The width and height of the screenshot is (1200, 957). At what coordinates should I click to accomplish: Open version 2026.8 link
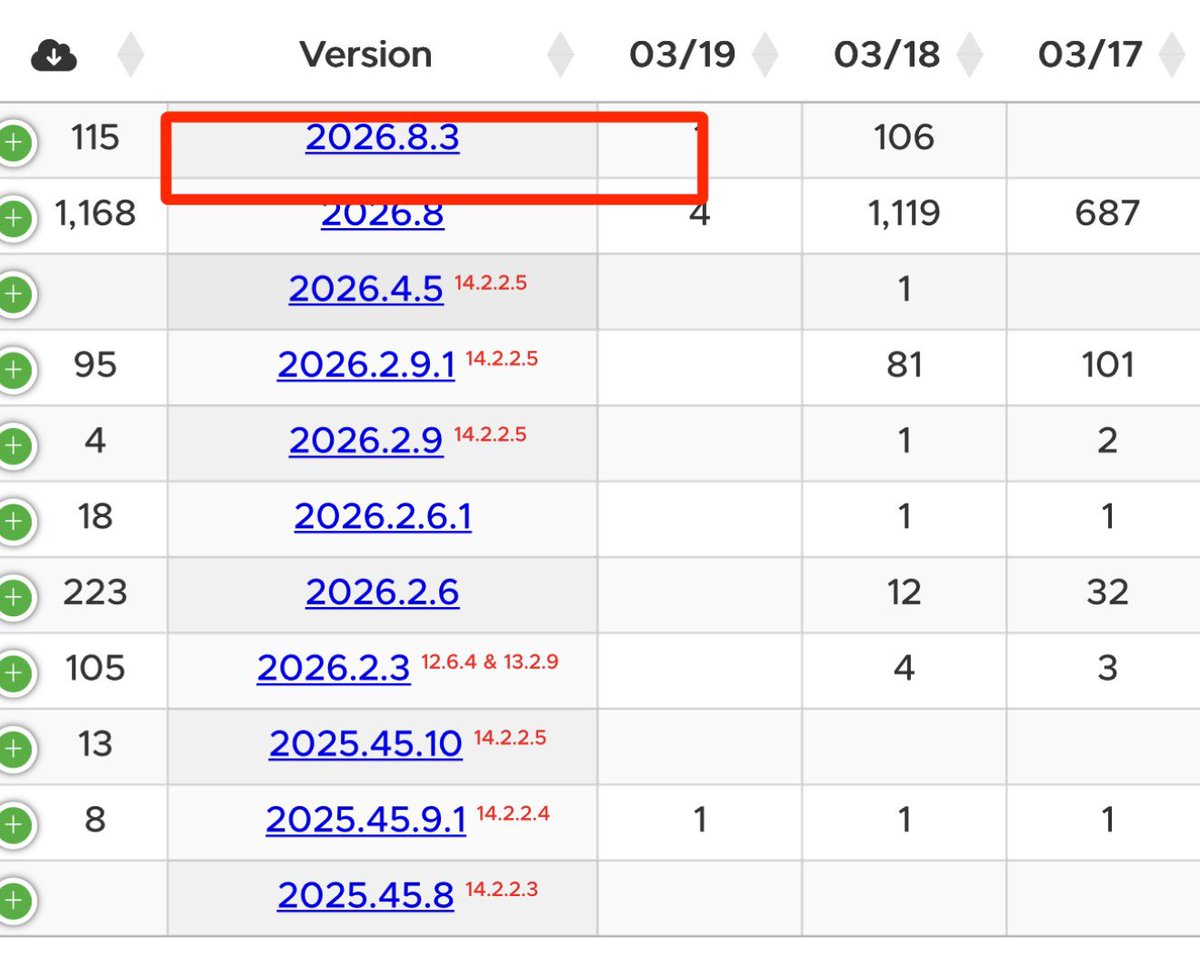tap(383, 213)
